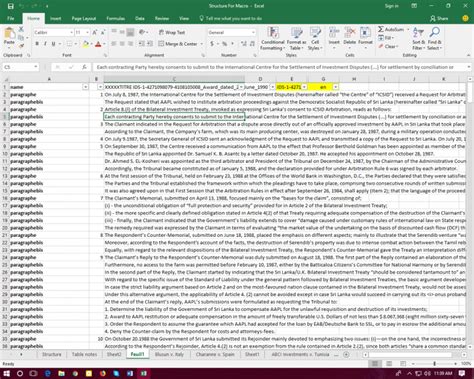Open the font size dropdown
474x379 pixels.
87,32
